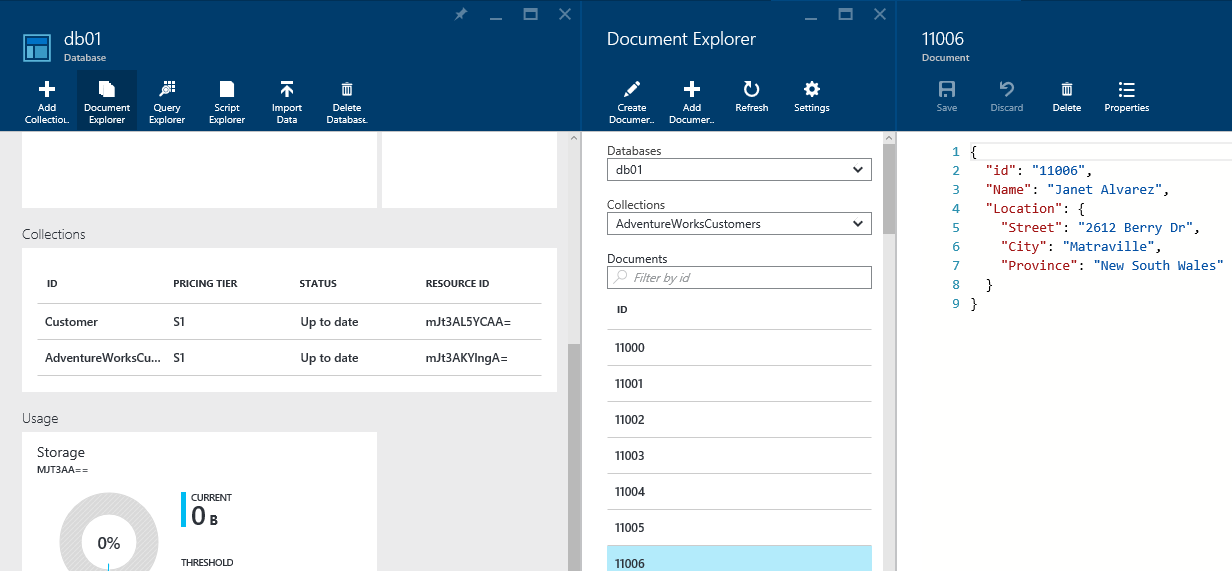1232x571 pixels.
Task: Click the "Matraville" city value
Action: 1111,246
